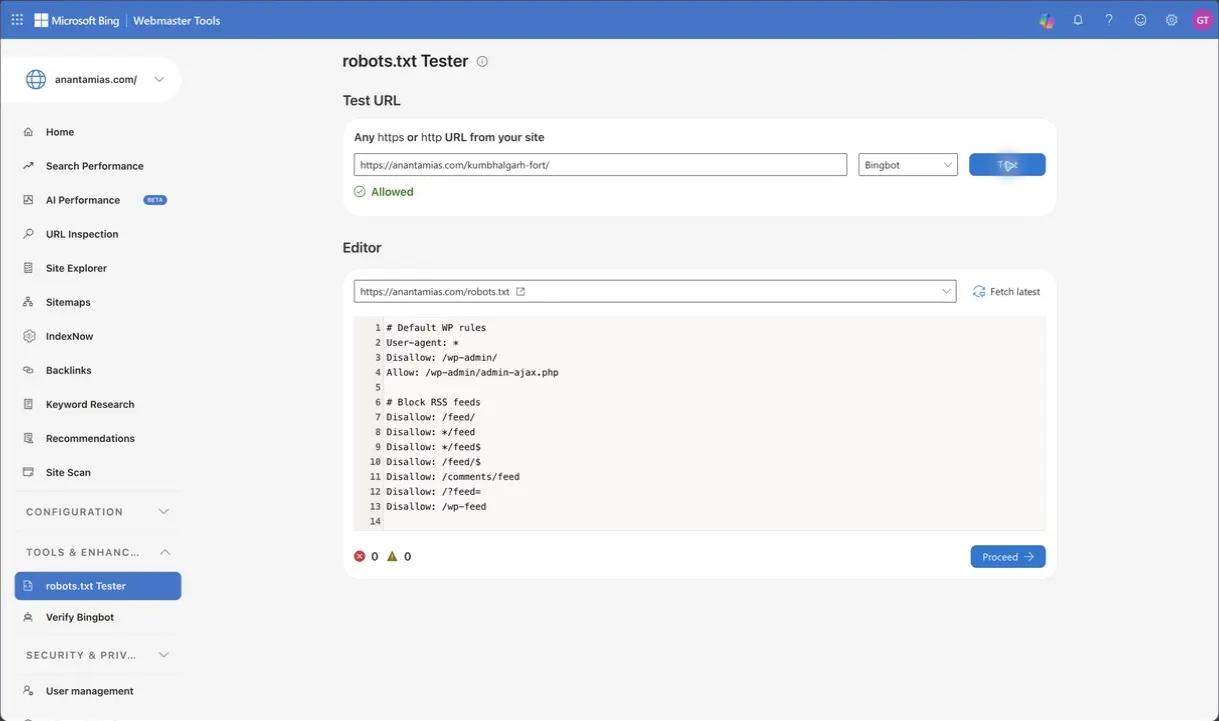Click the red error count icon
Image resolution: width=1219 pixels, height=721 pixels.
(x=360, y=556)
